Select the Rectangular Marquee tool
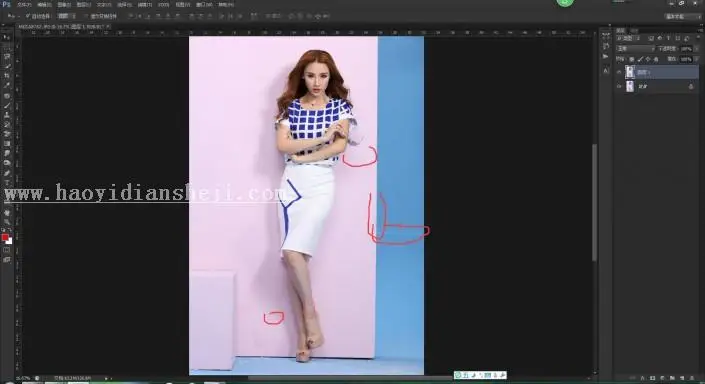This screenshot has width=705, height=384. [x=7, y=47]
